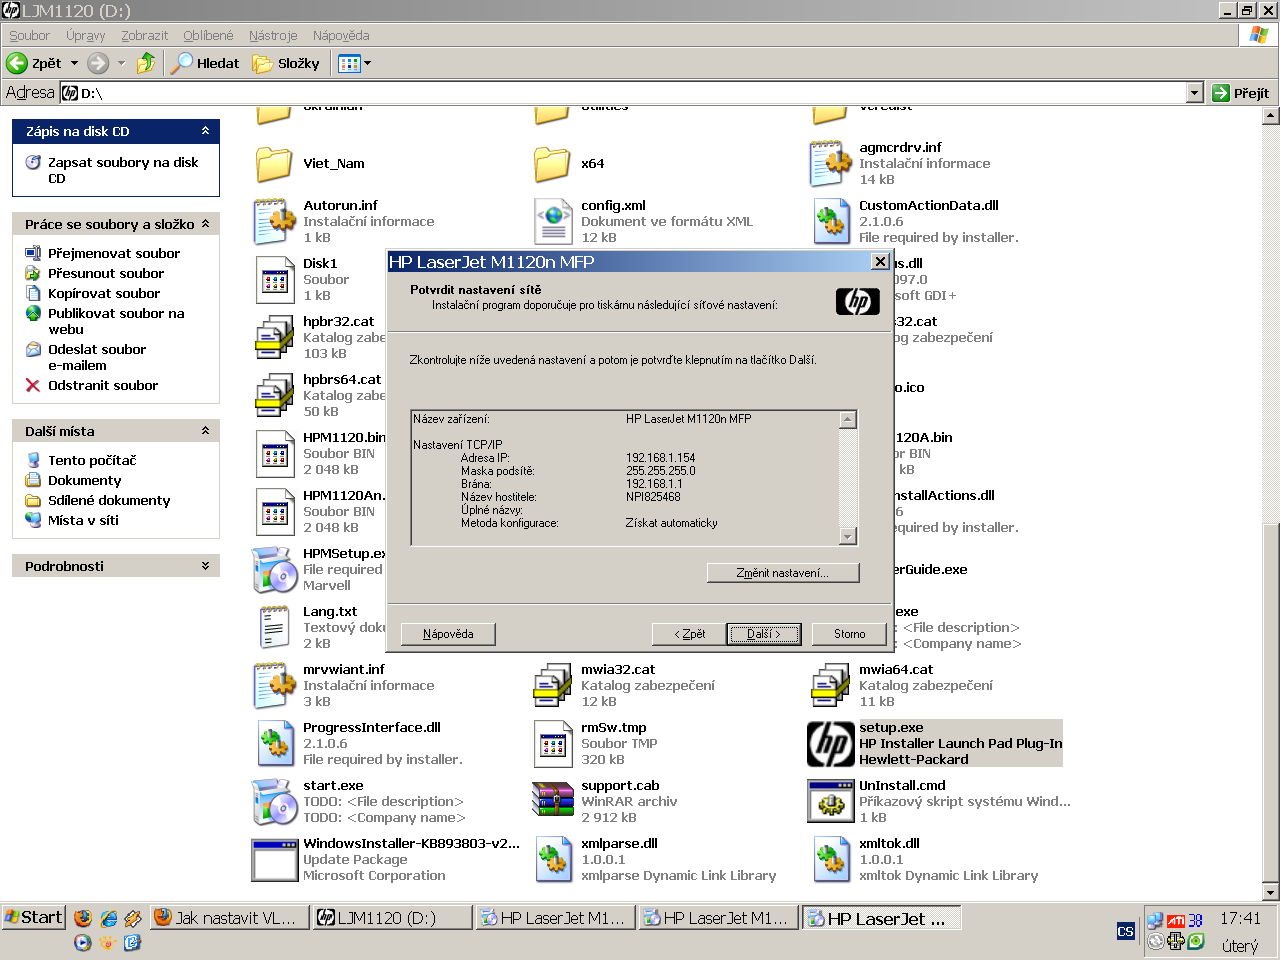The height and width of the screenshot is (960, 1280).
Task: Open the Nápověda menu in menu bar
Action: click(341, 35)
